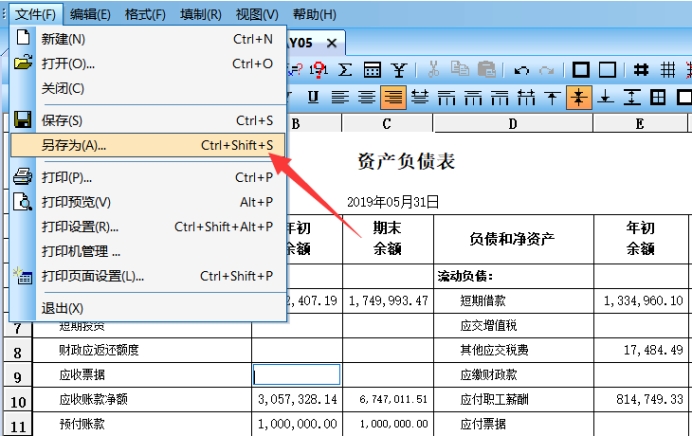Close the document tab with X
The image size is (692, 437).
(x=332, y=42)
